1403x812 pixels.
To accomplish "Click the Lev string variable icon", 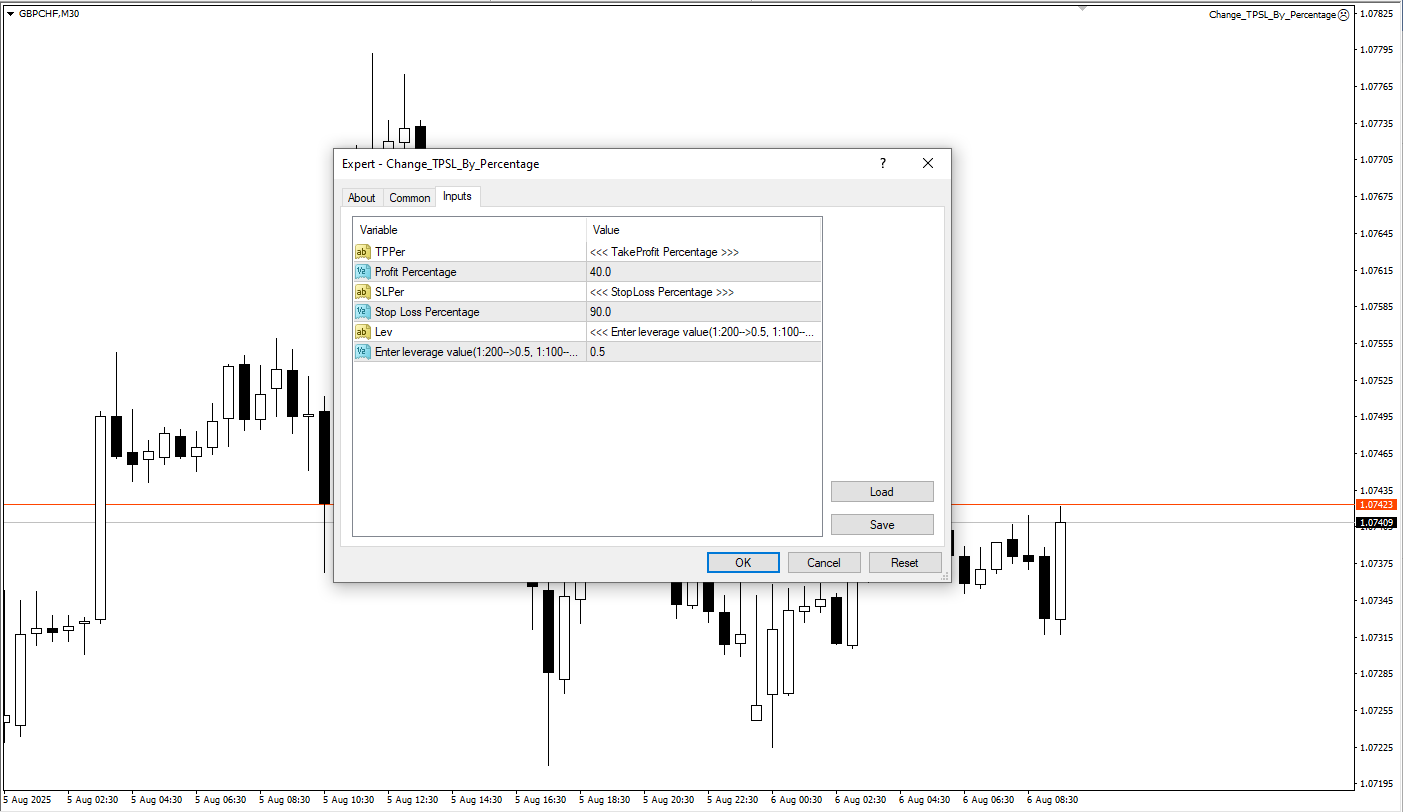I will 363,332.
